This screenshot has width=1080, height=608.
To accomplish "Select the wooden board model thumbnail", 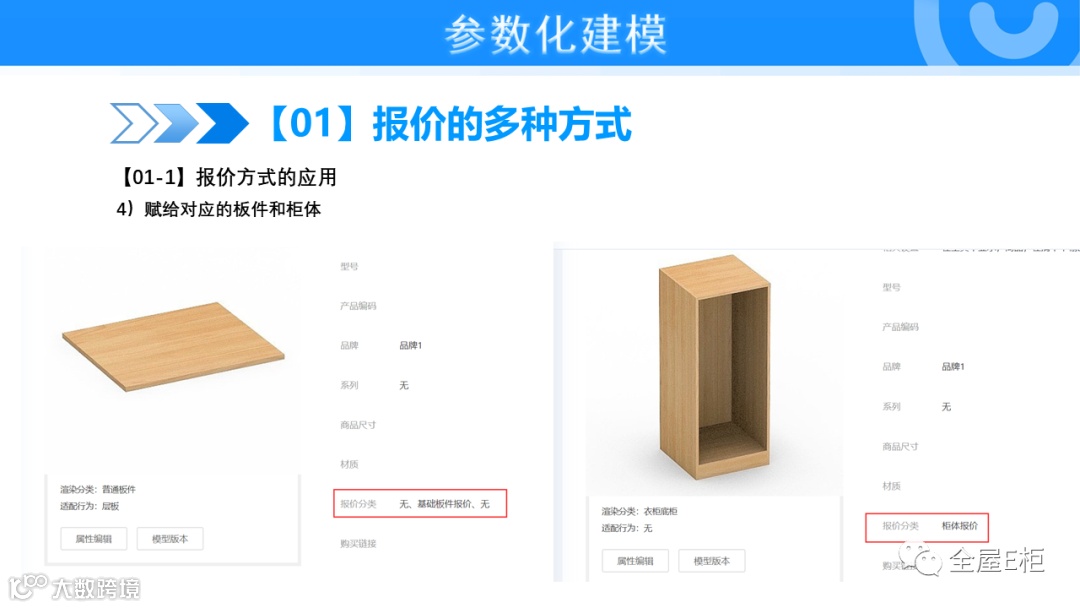I will tap(173, 346).
